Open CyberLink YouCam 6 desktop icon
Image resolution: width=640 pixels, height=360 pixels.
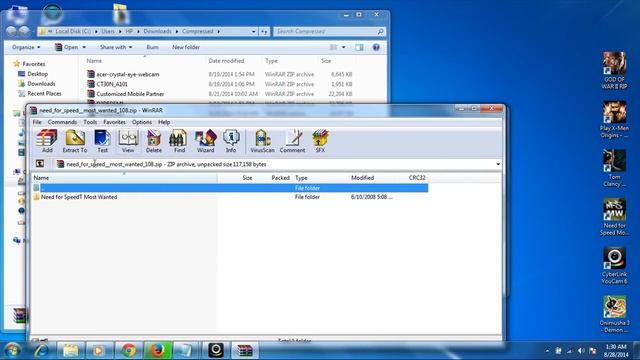point(614,266)
